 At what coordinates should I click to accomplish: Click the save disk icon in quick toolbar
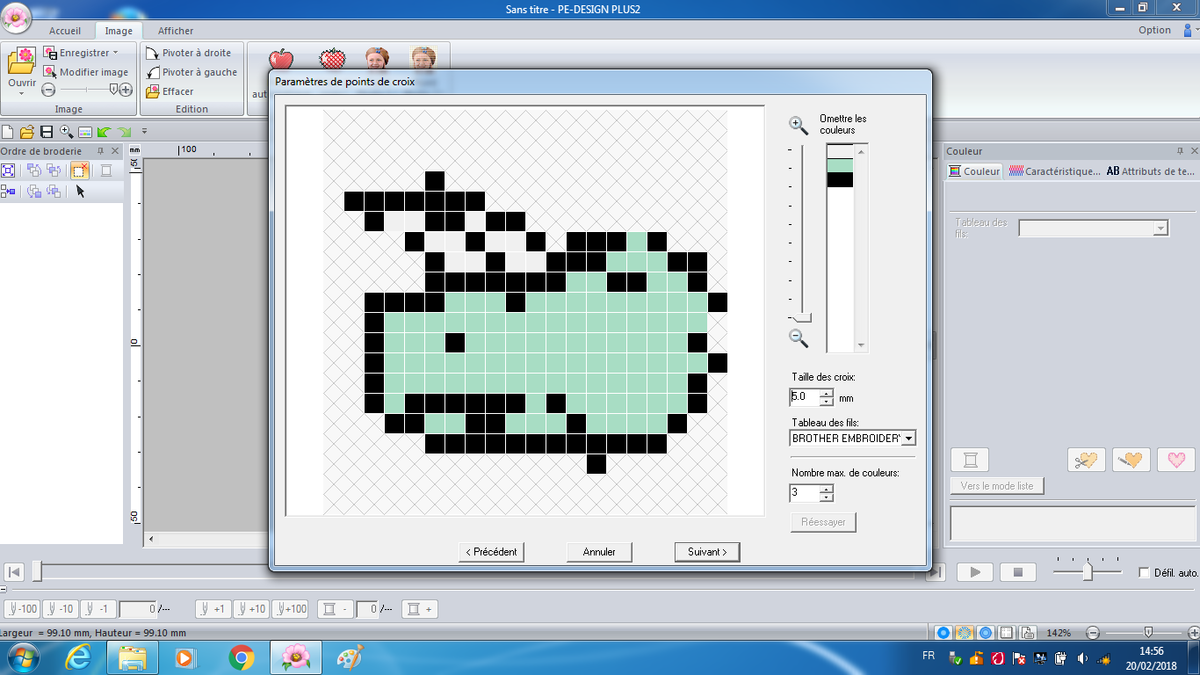(x=46, y=131)
